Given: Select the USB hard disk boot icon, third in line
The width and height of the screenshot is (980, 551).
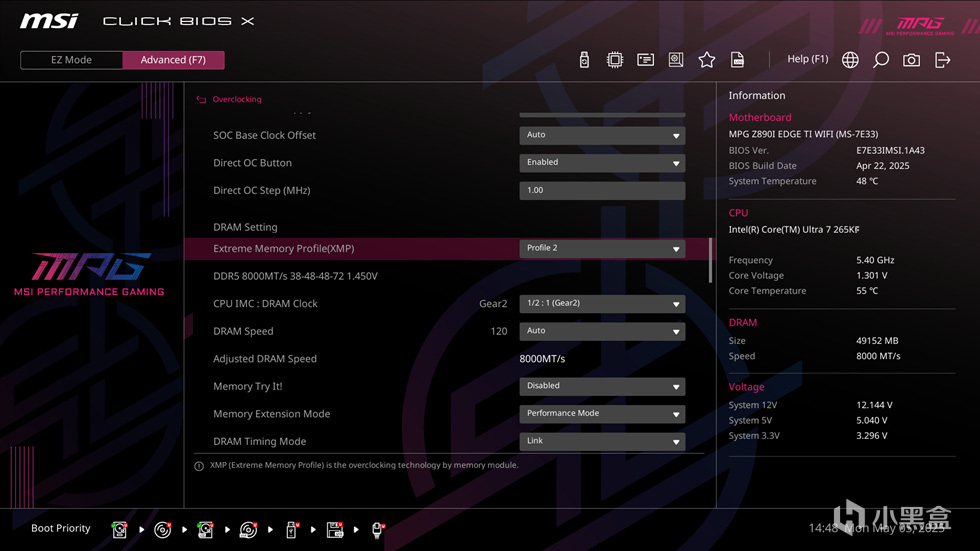Looking at the screenshot, I should point(205,530).
